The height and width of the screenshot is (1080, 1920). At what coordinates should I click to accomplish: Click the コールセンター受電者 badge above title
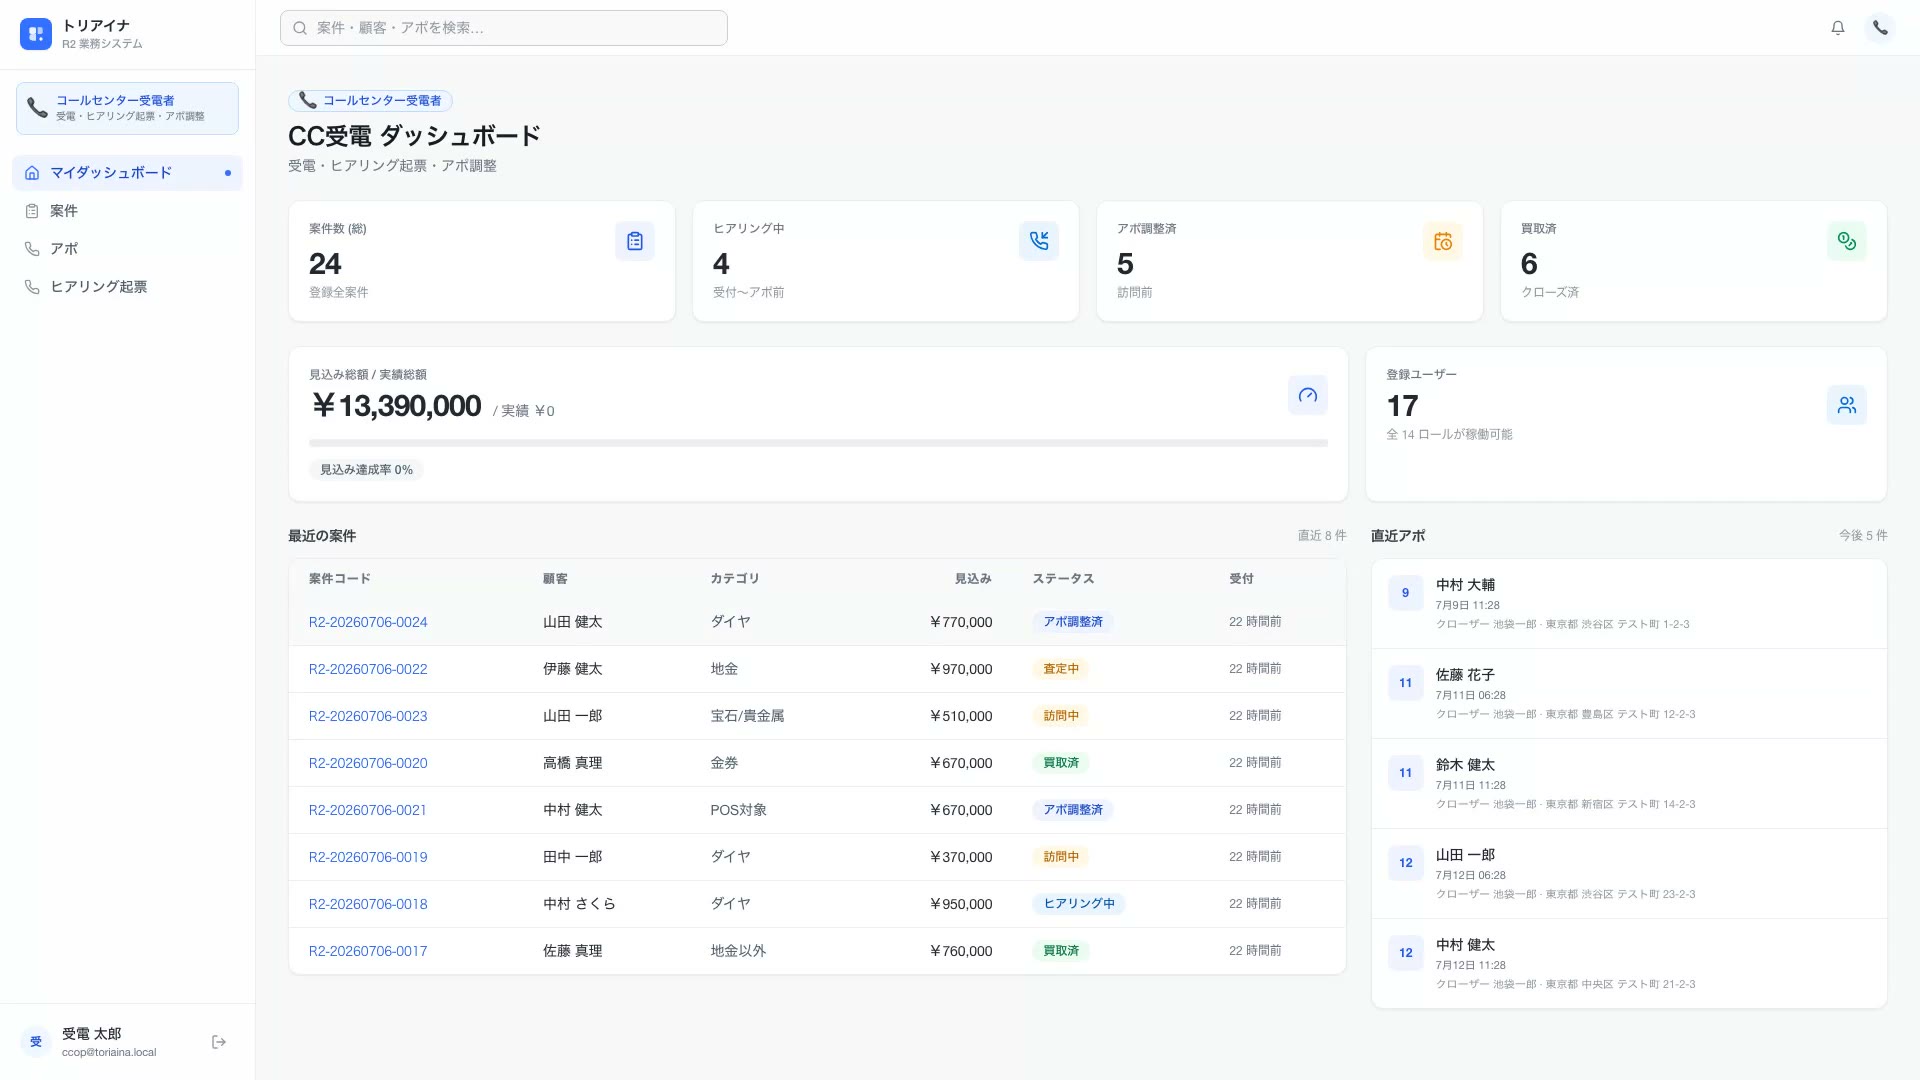[371, 101]
